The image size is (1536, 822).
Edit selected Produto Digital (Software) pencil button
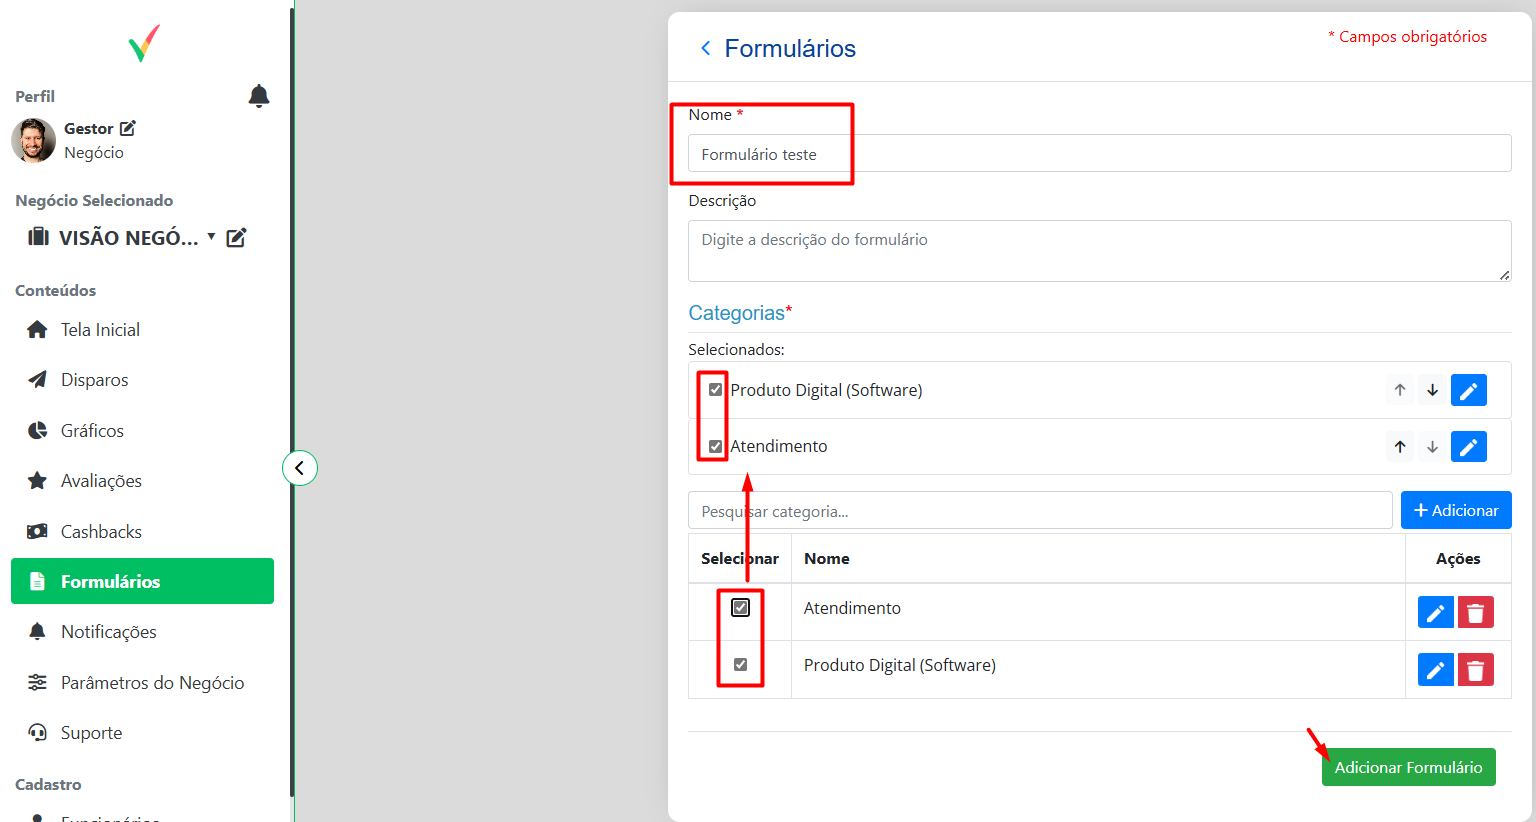(1468, 390)
